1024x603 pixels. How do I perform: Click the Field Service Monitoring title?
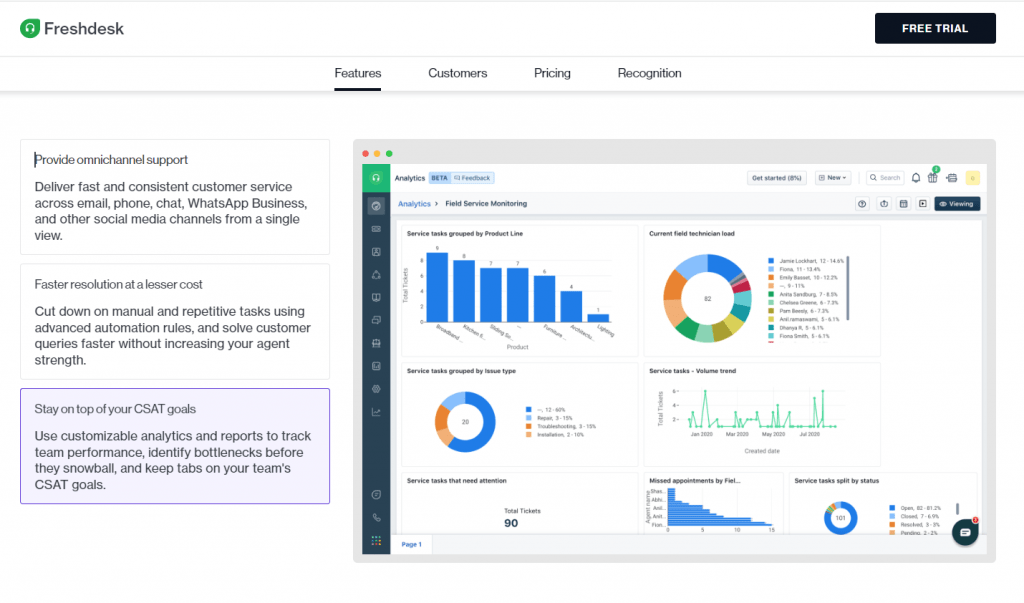point(486,204)
